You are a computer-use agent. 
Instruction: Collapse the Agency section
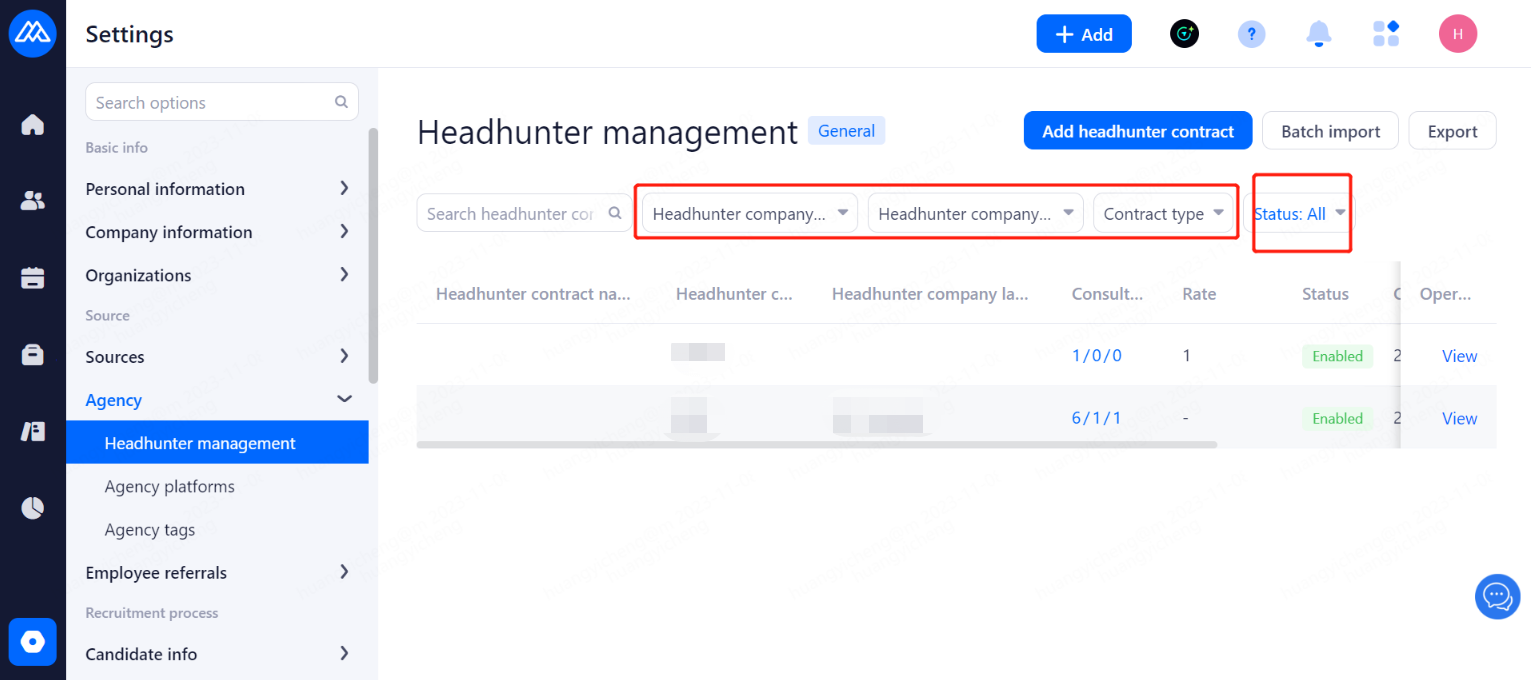217,400
